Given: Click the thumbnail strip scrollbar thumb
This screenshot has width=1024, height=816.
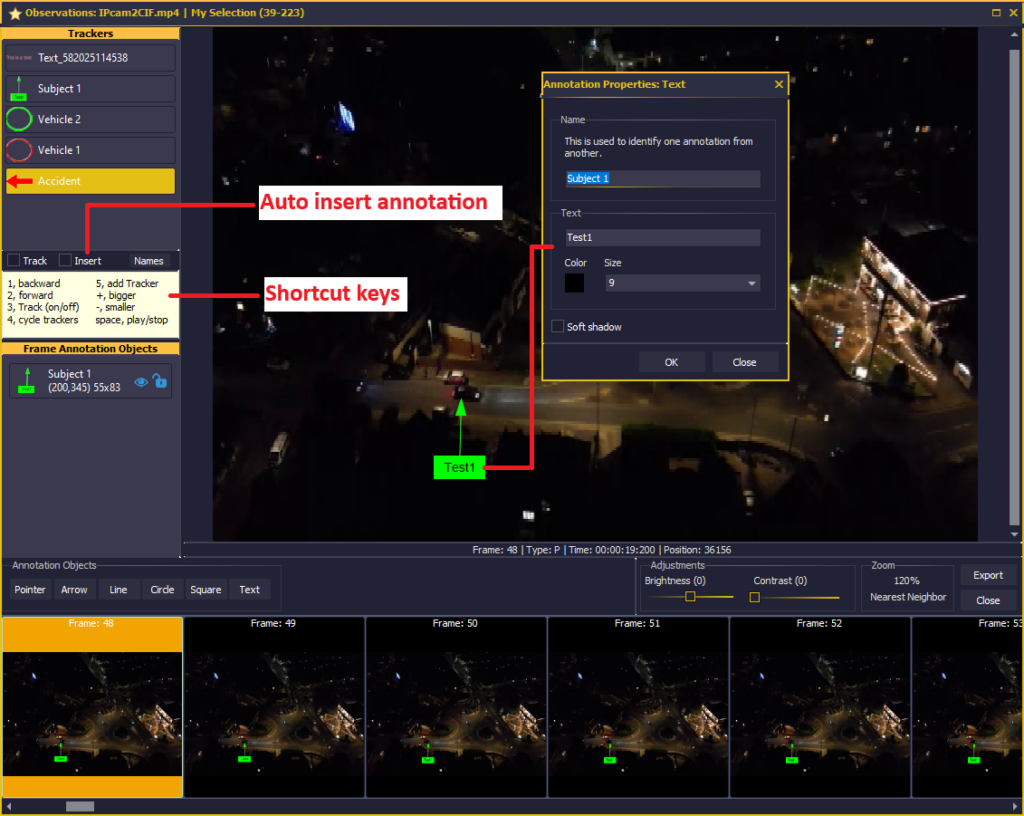Looking at the screenshot, I should point(80,806).
